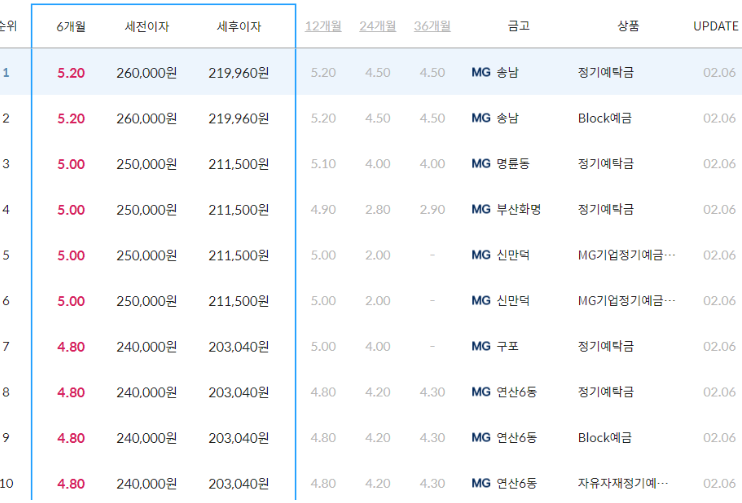This screenshot has height=503, width=742.
Task: Click 260,000원 in rank 1 row
Action: (x=147, y=73)
